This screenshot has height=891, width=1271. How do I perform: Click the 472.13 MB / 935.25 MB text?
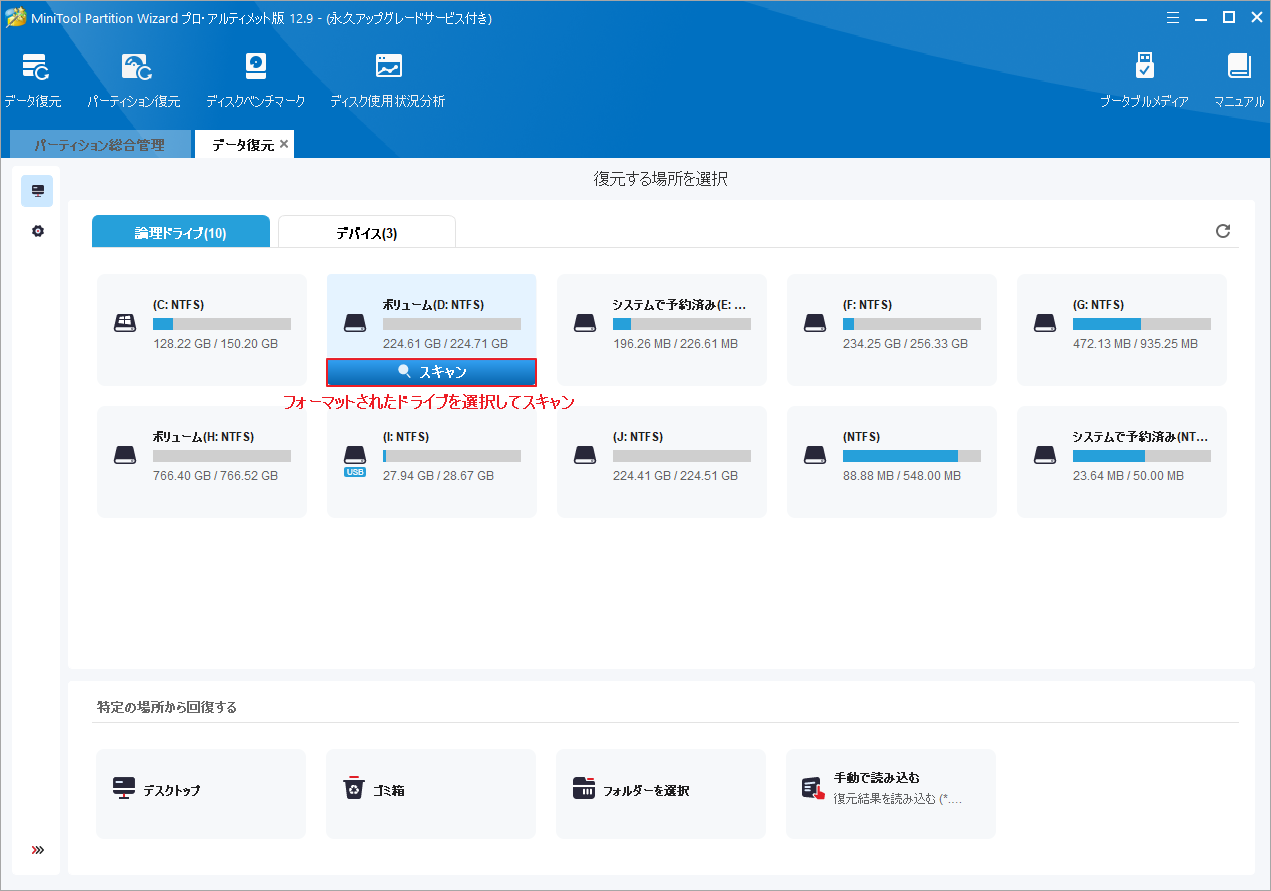(x=1135, y=344)
